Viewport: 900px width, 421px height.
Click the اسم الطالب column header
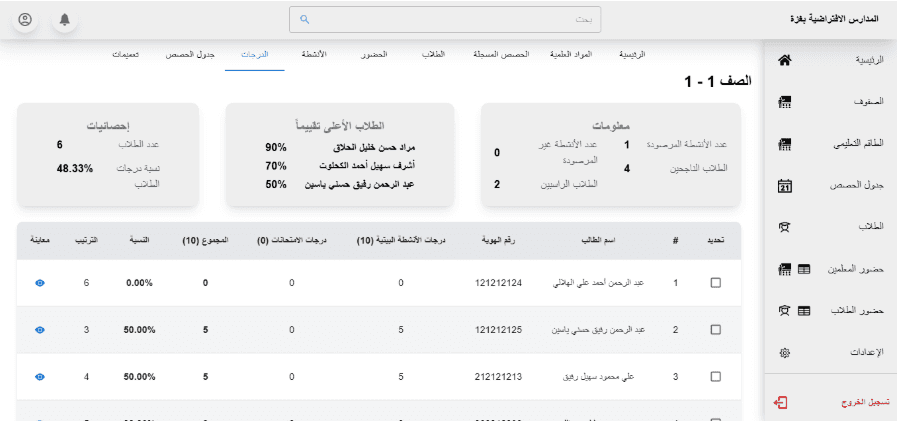(x=598, y=241)
